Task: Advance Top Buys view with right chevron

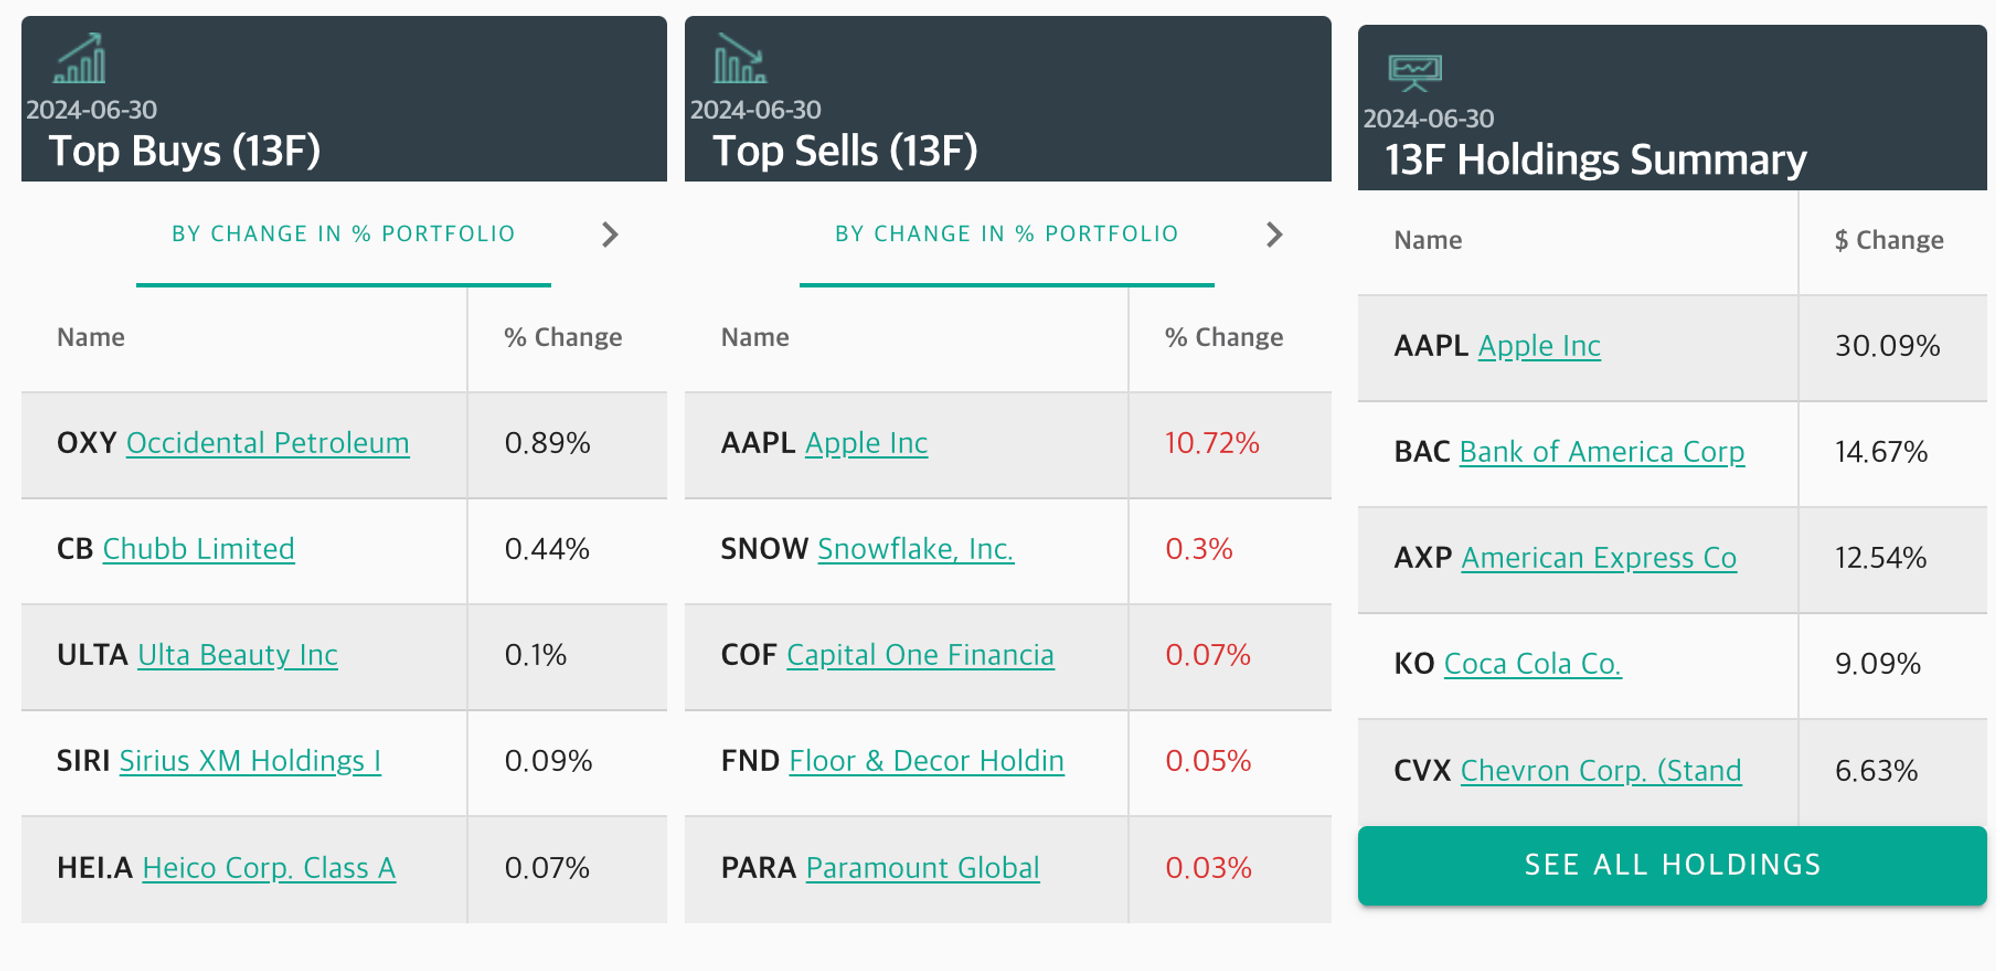Action: [x=610, y=235]
